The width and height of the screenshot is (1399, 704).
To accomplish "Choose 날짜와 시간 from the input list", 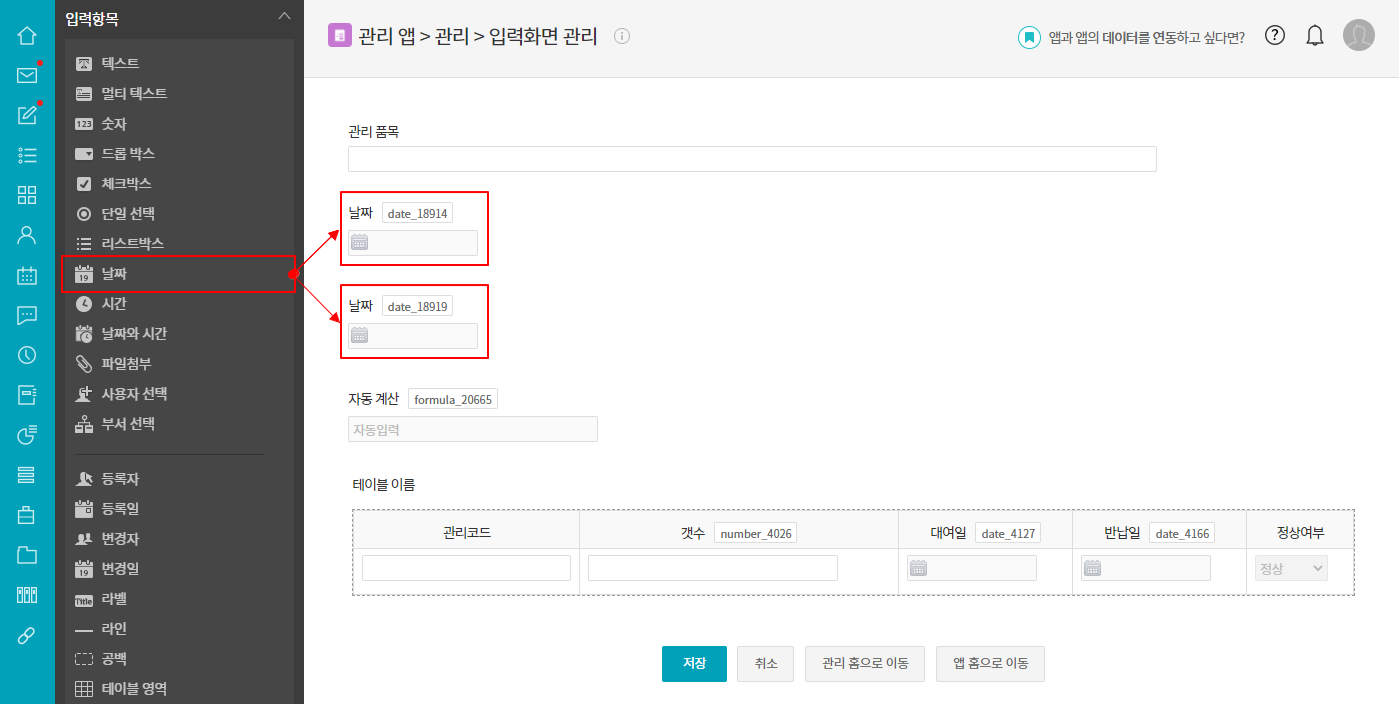I will point(134,334).
